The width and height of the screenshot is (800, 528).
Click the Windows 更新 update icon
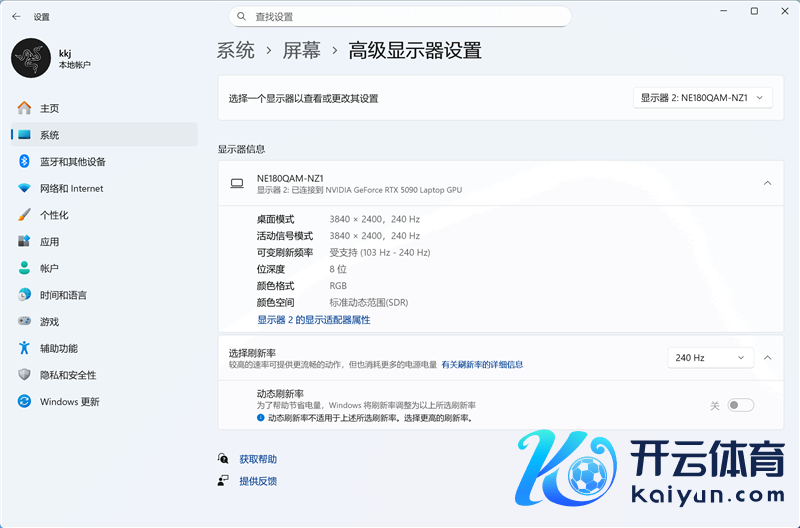point(24,402)
